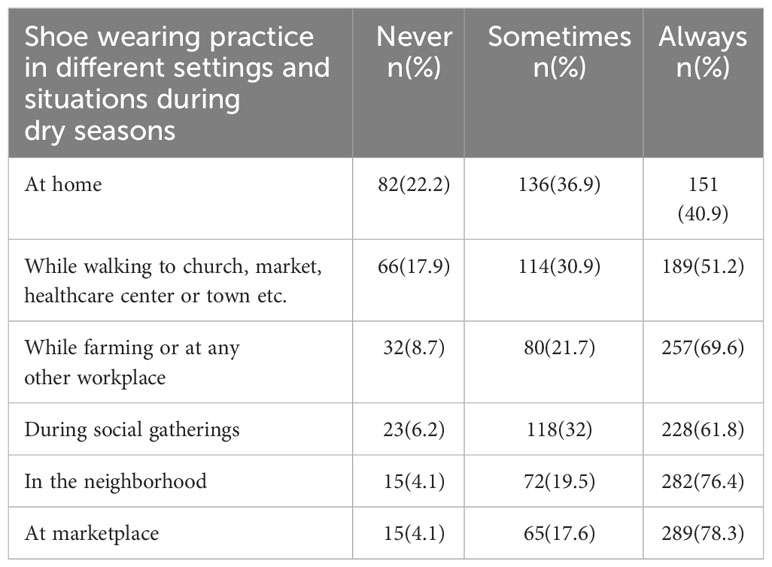Select the cell showing 80(21.7)
This screenshot has height=567, width=772.
(559, 348)
